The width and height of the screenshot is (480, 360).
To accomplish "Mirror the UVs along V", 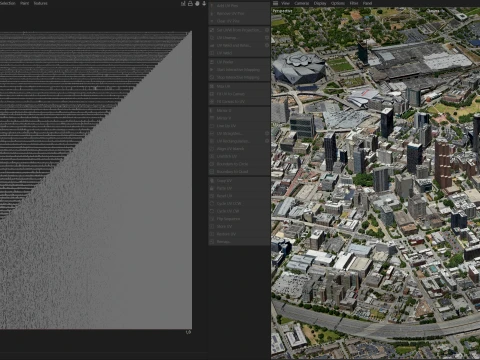I will (239, 118).
